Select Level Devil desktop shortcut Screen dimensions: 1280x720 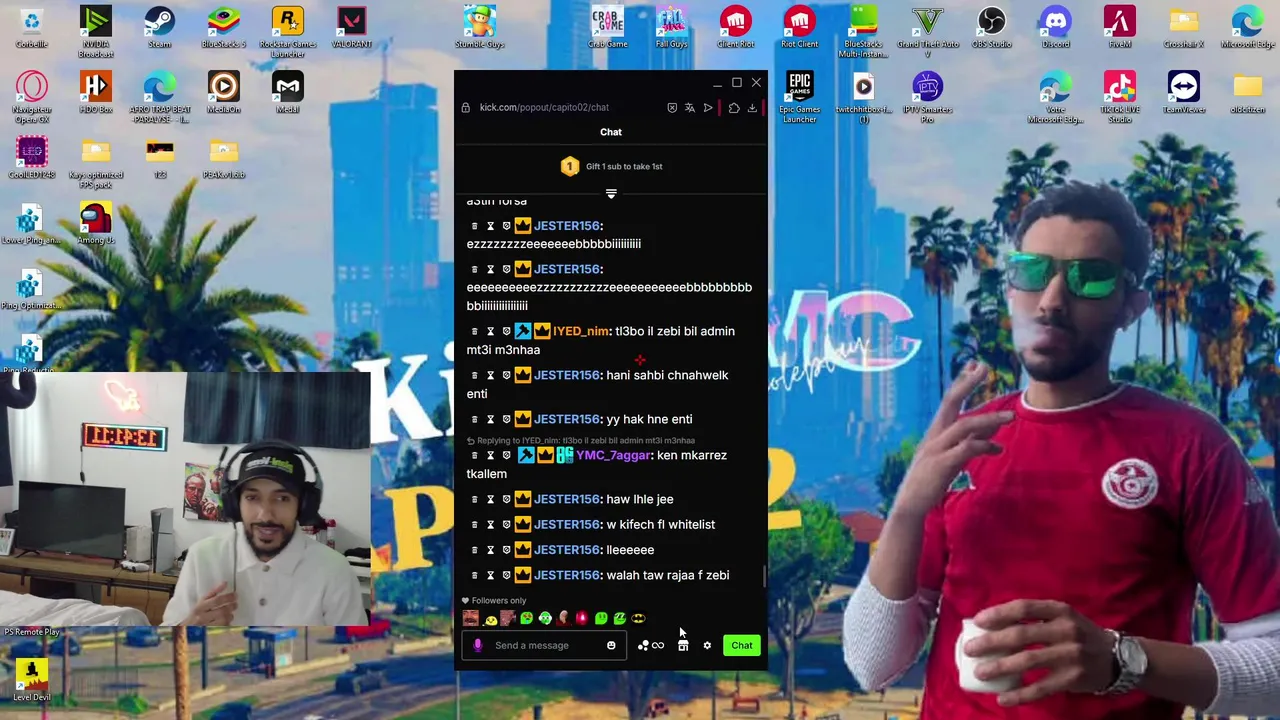pyautogui.click(x=31, y=681)
